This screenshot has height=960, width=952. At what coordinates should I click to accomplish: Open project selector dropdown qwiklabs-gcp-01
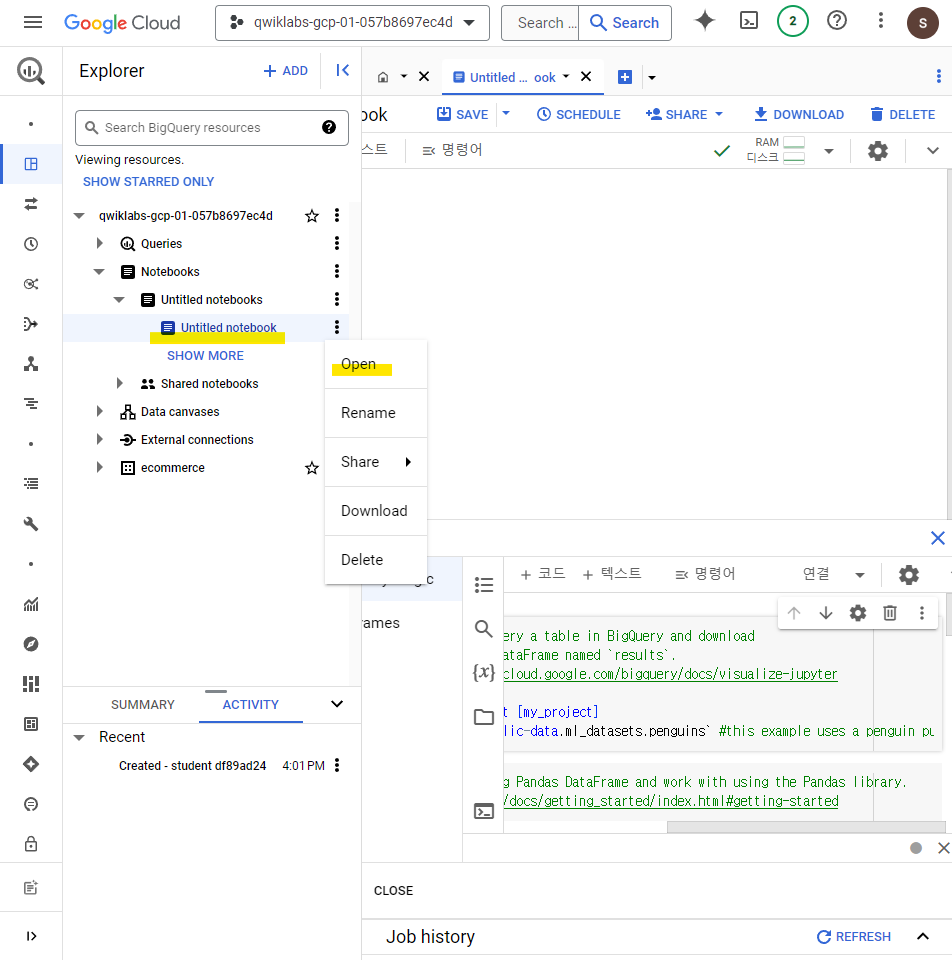tap(352, 23)
